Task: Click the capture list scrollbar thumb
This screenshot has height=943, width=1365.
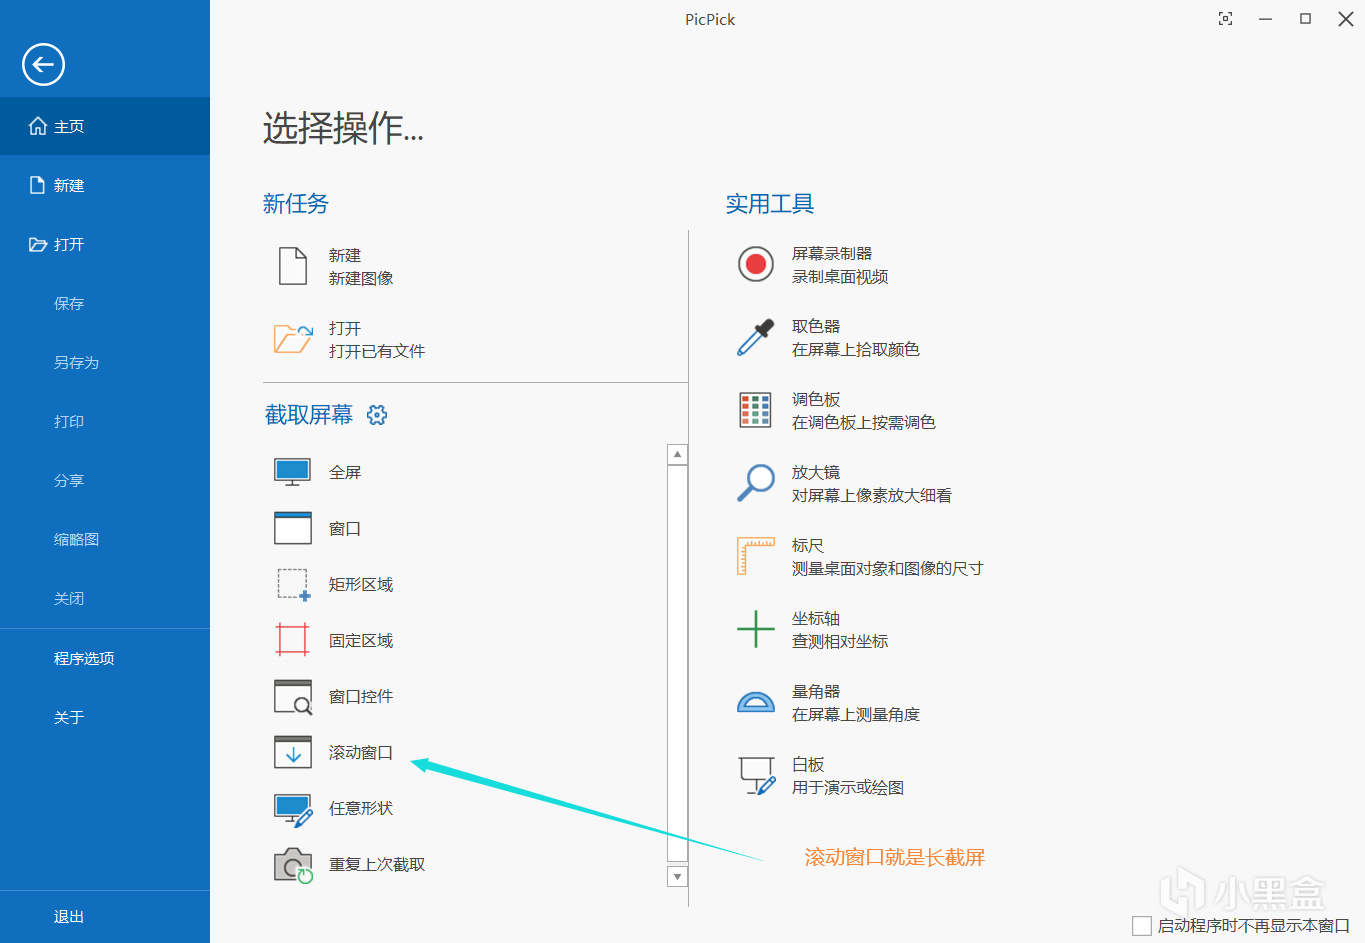Action: (678, 662)
